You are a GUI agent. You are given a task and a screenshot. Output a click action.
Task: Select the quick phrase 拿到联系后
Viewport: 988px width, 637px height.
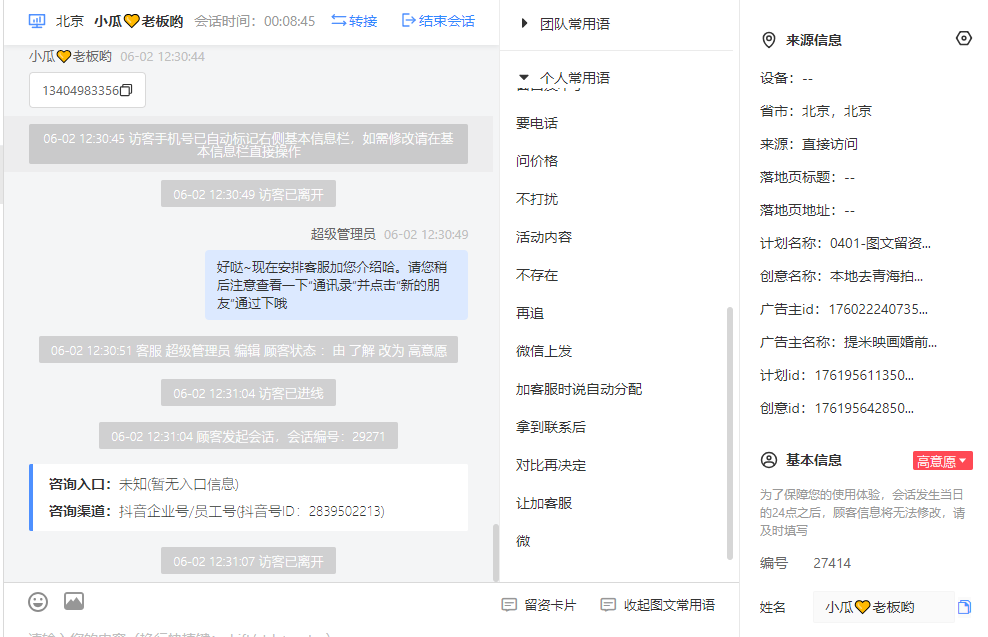pyautogui.click(x=551, y=427)
